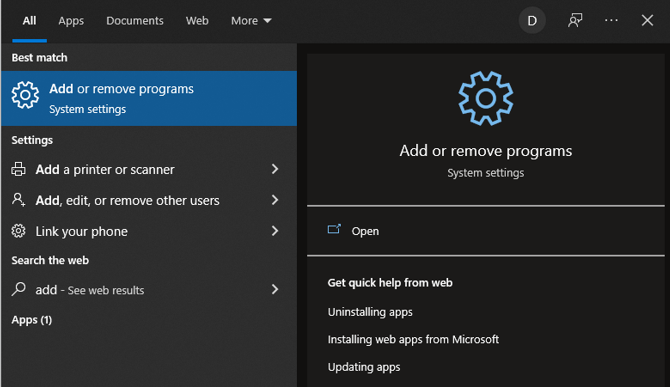Click the person icon beside Add, edit, or remove other users
670x387 pixels.
point(18,199)
